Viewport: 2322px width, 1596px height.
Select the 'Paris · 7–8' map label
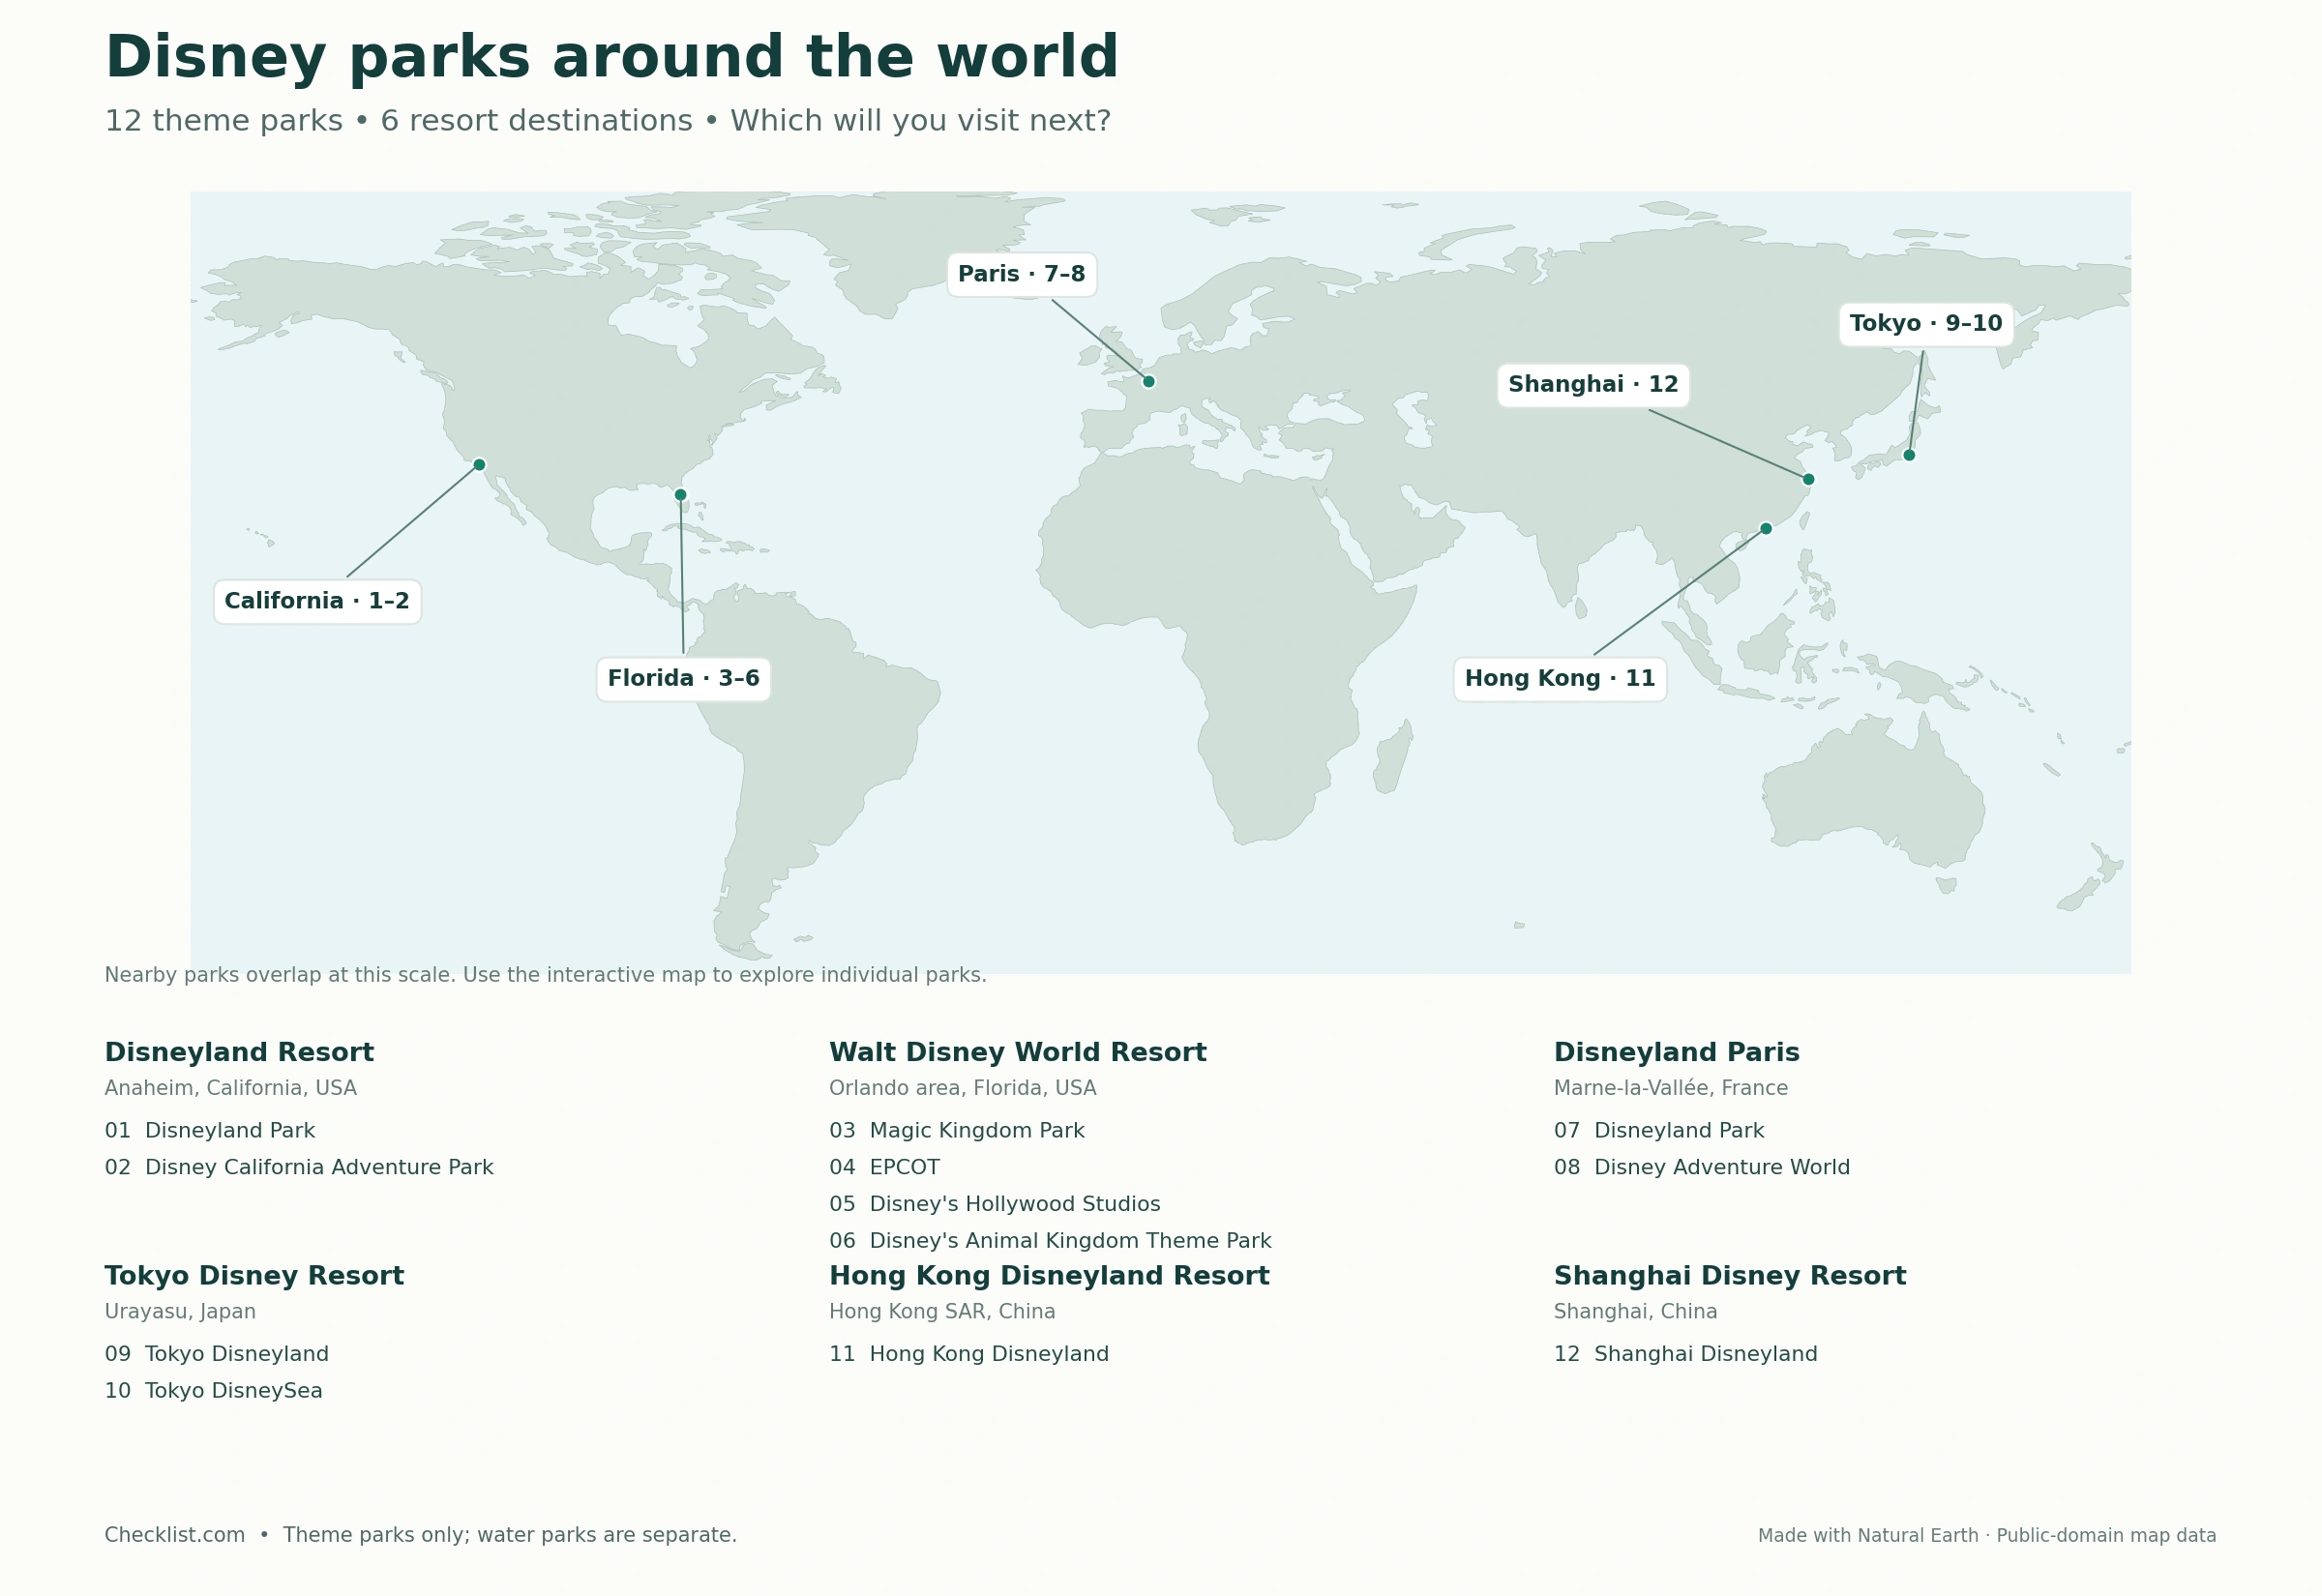point(1021,274)
